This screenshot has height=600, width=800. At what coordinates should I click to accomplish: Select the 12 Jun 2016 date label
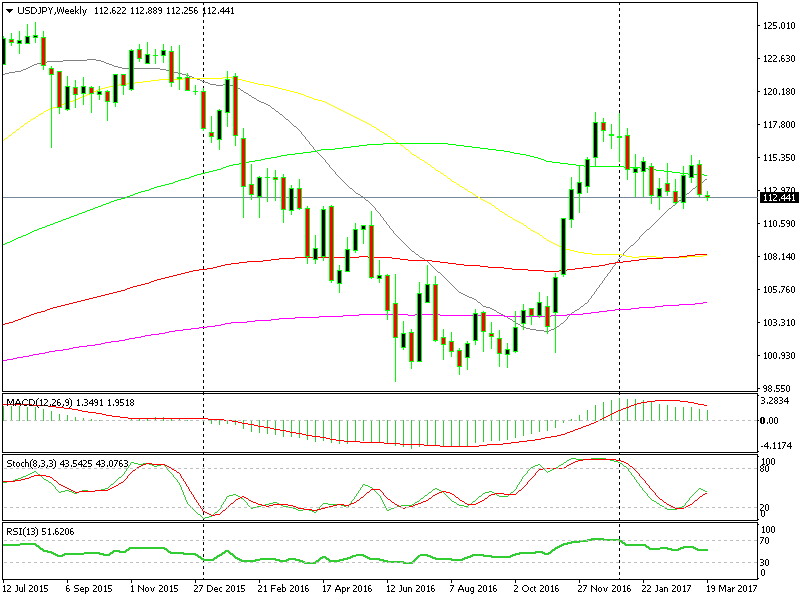411,588
